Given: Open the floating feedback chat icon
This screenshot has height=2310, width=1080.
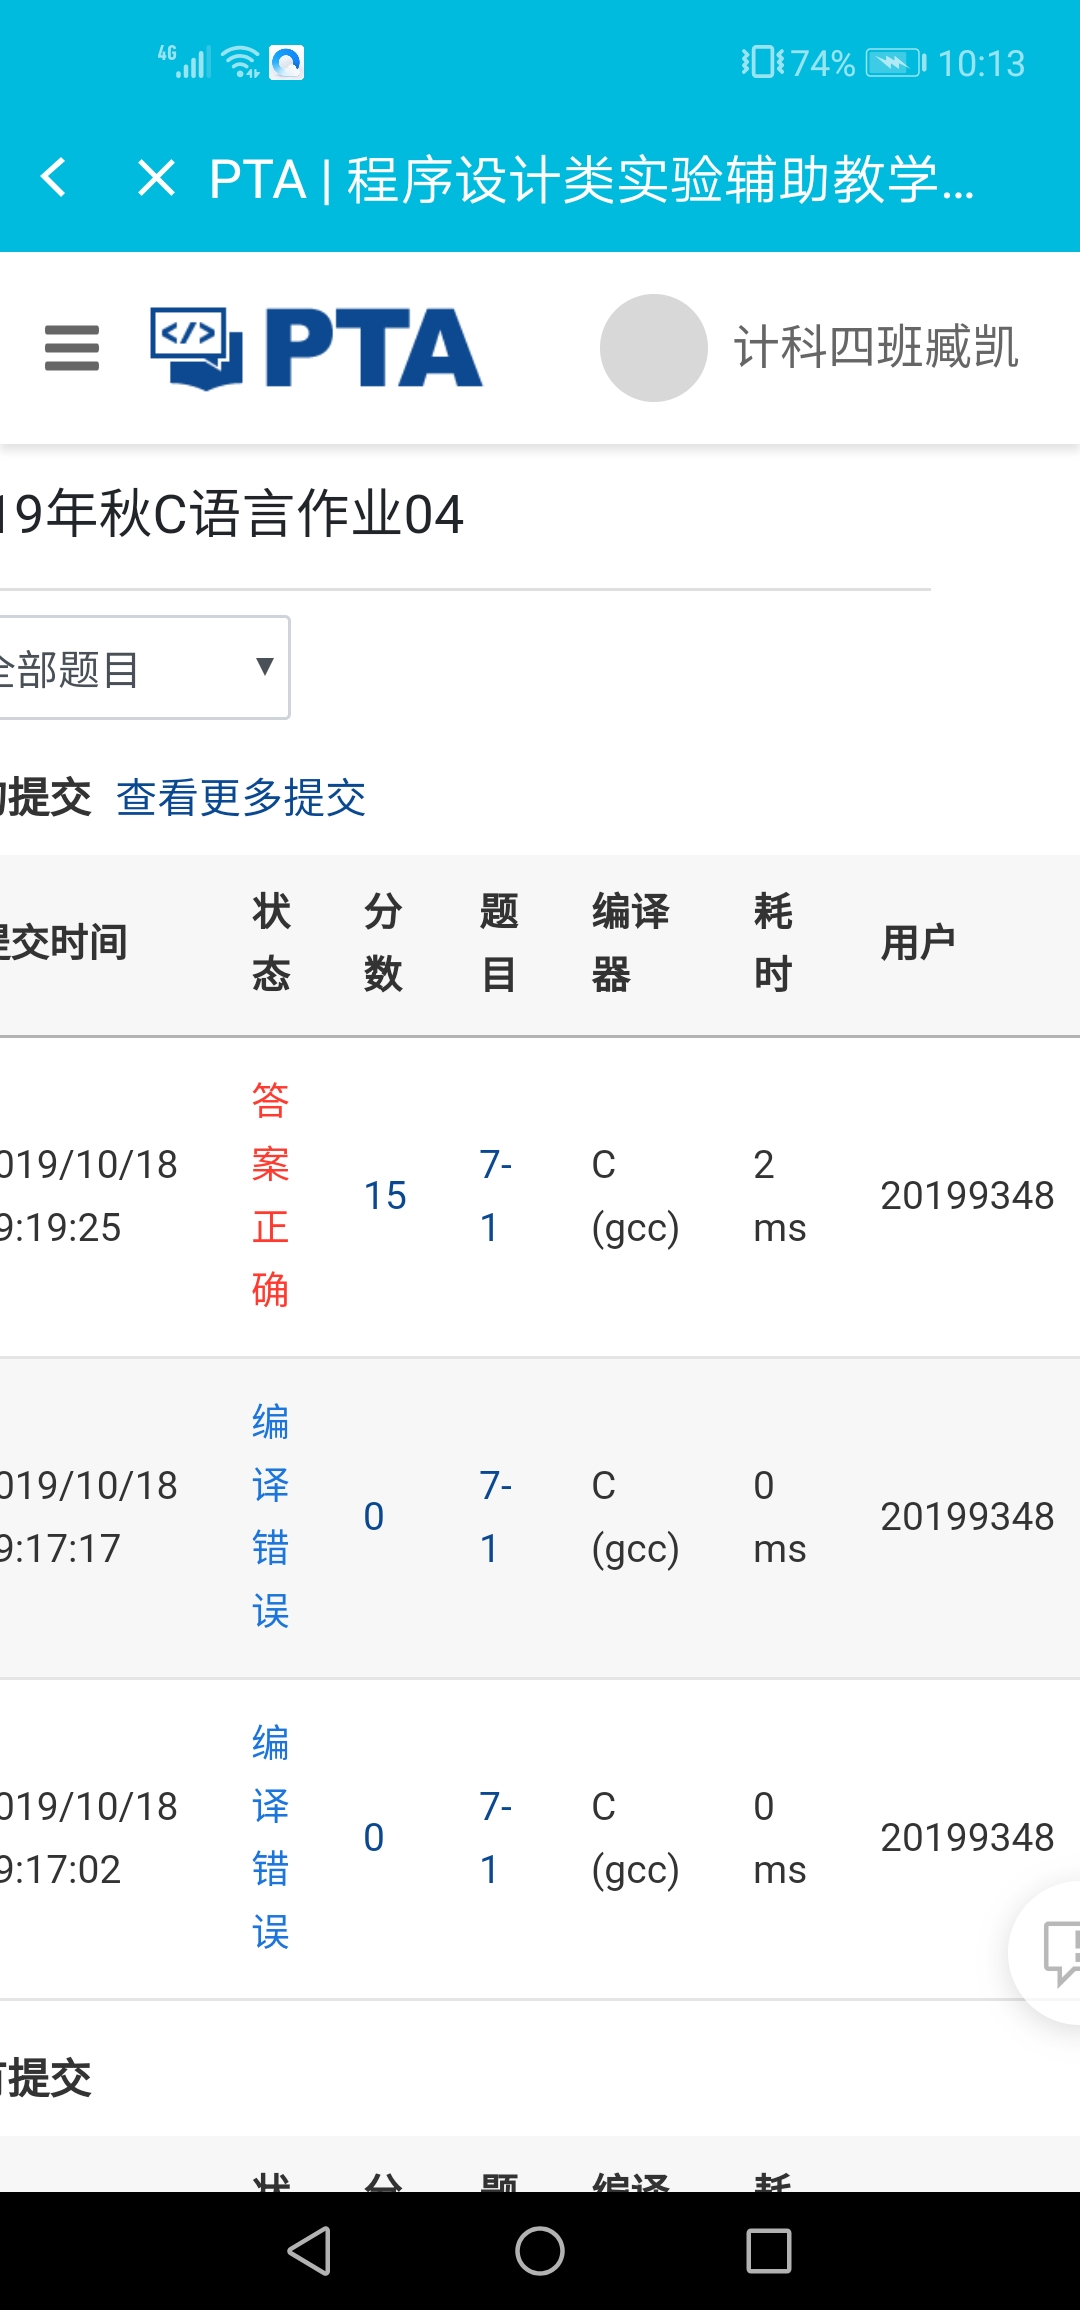Looking at the screenshot, I should [x=1056, y=1950].
